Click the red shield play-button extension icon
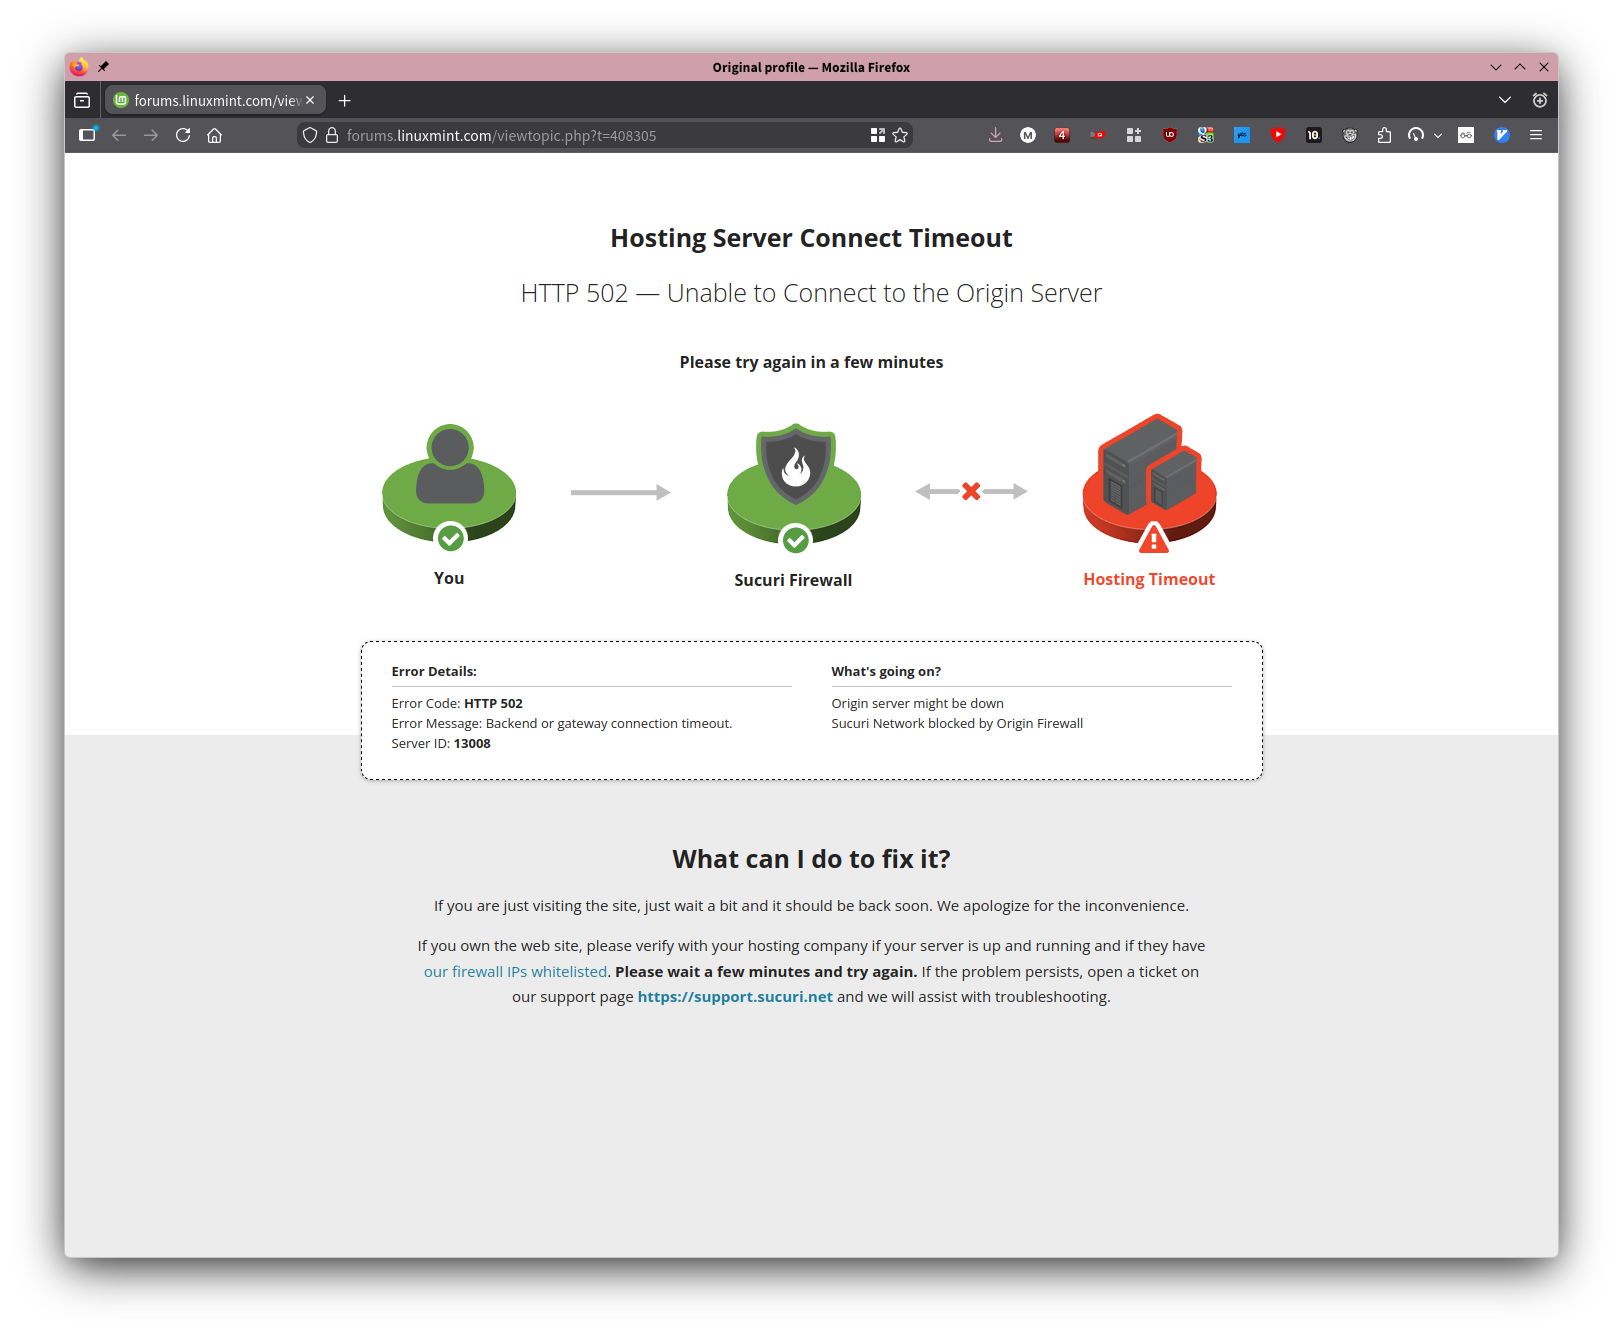Viewport: 1623px width, 1334px height. (x=1278, y=135)
